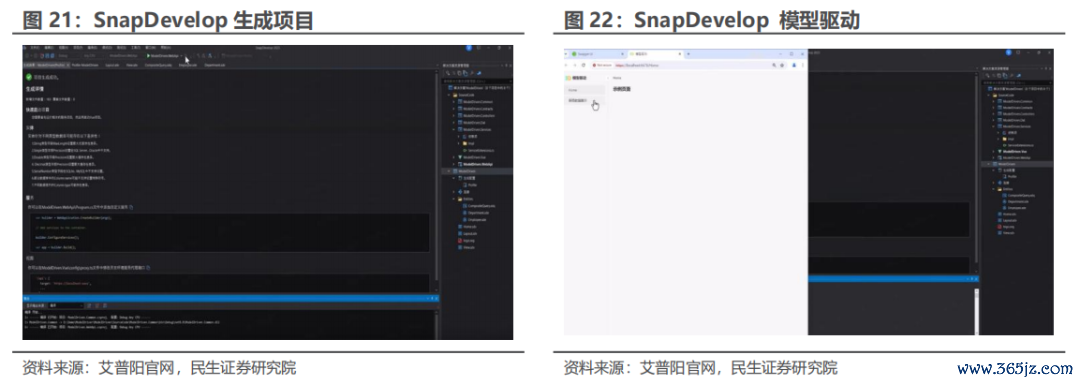Viewport: 1080px width, 384px height.
Task: Select Home item in Figure 22 web sidebar
Action: pos(584,90)
